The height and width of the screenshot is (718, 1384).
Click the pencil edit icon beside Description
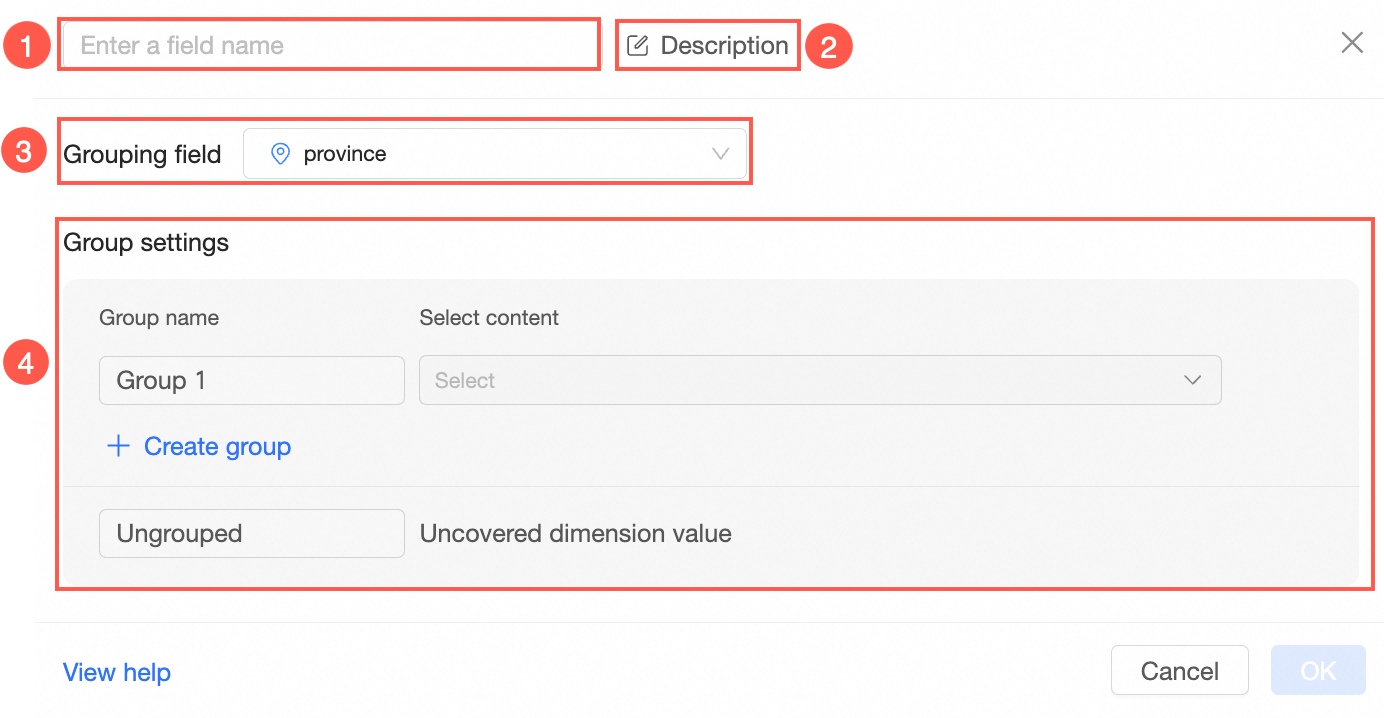(x=637, y=45)
